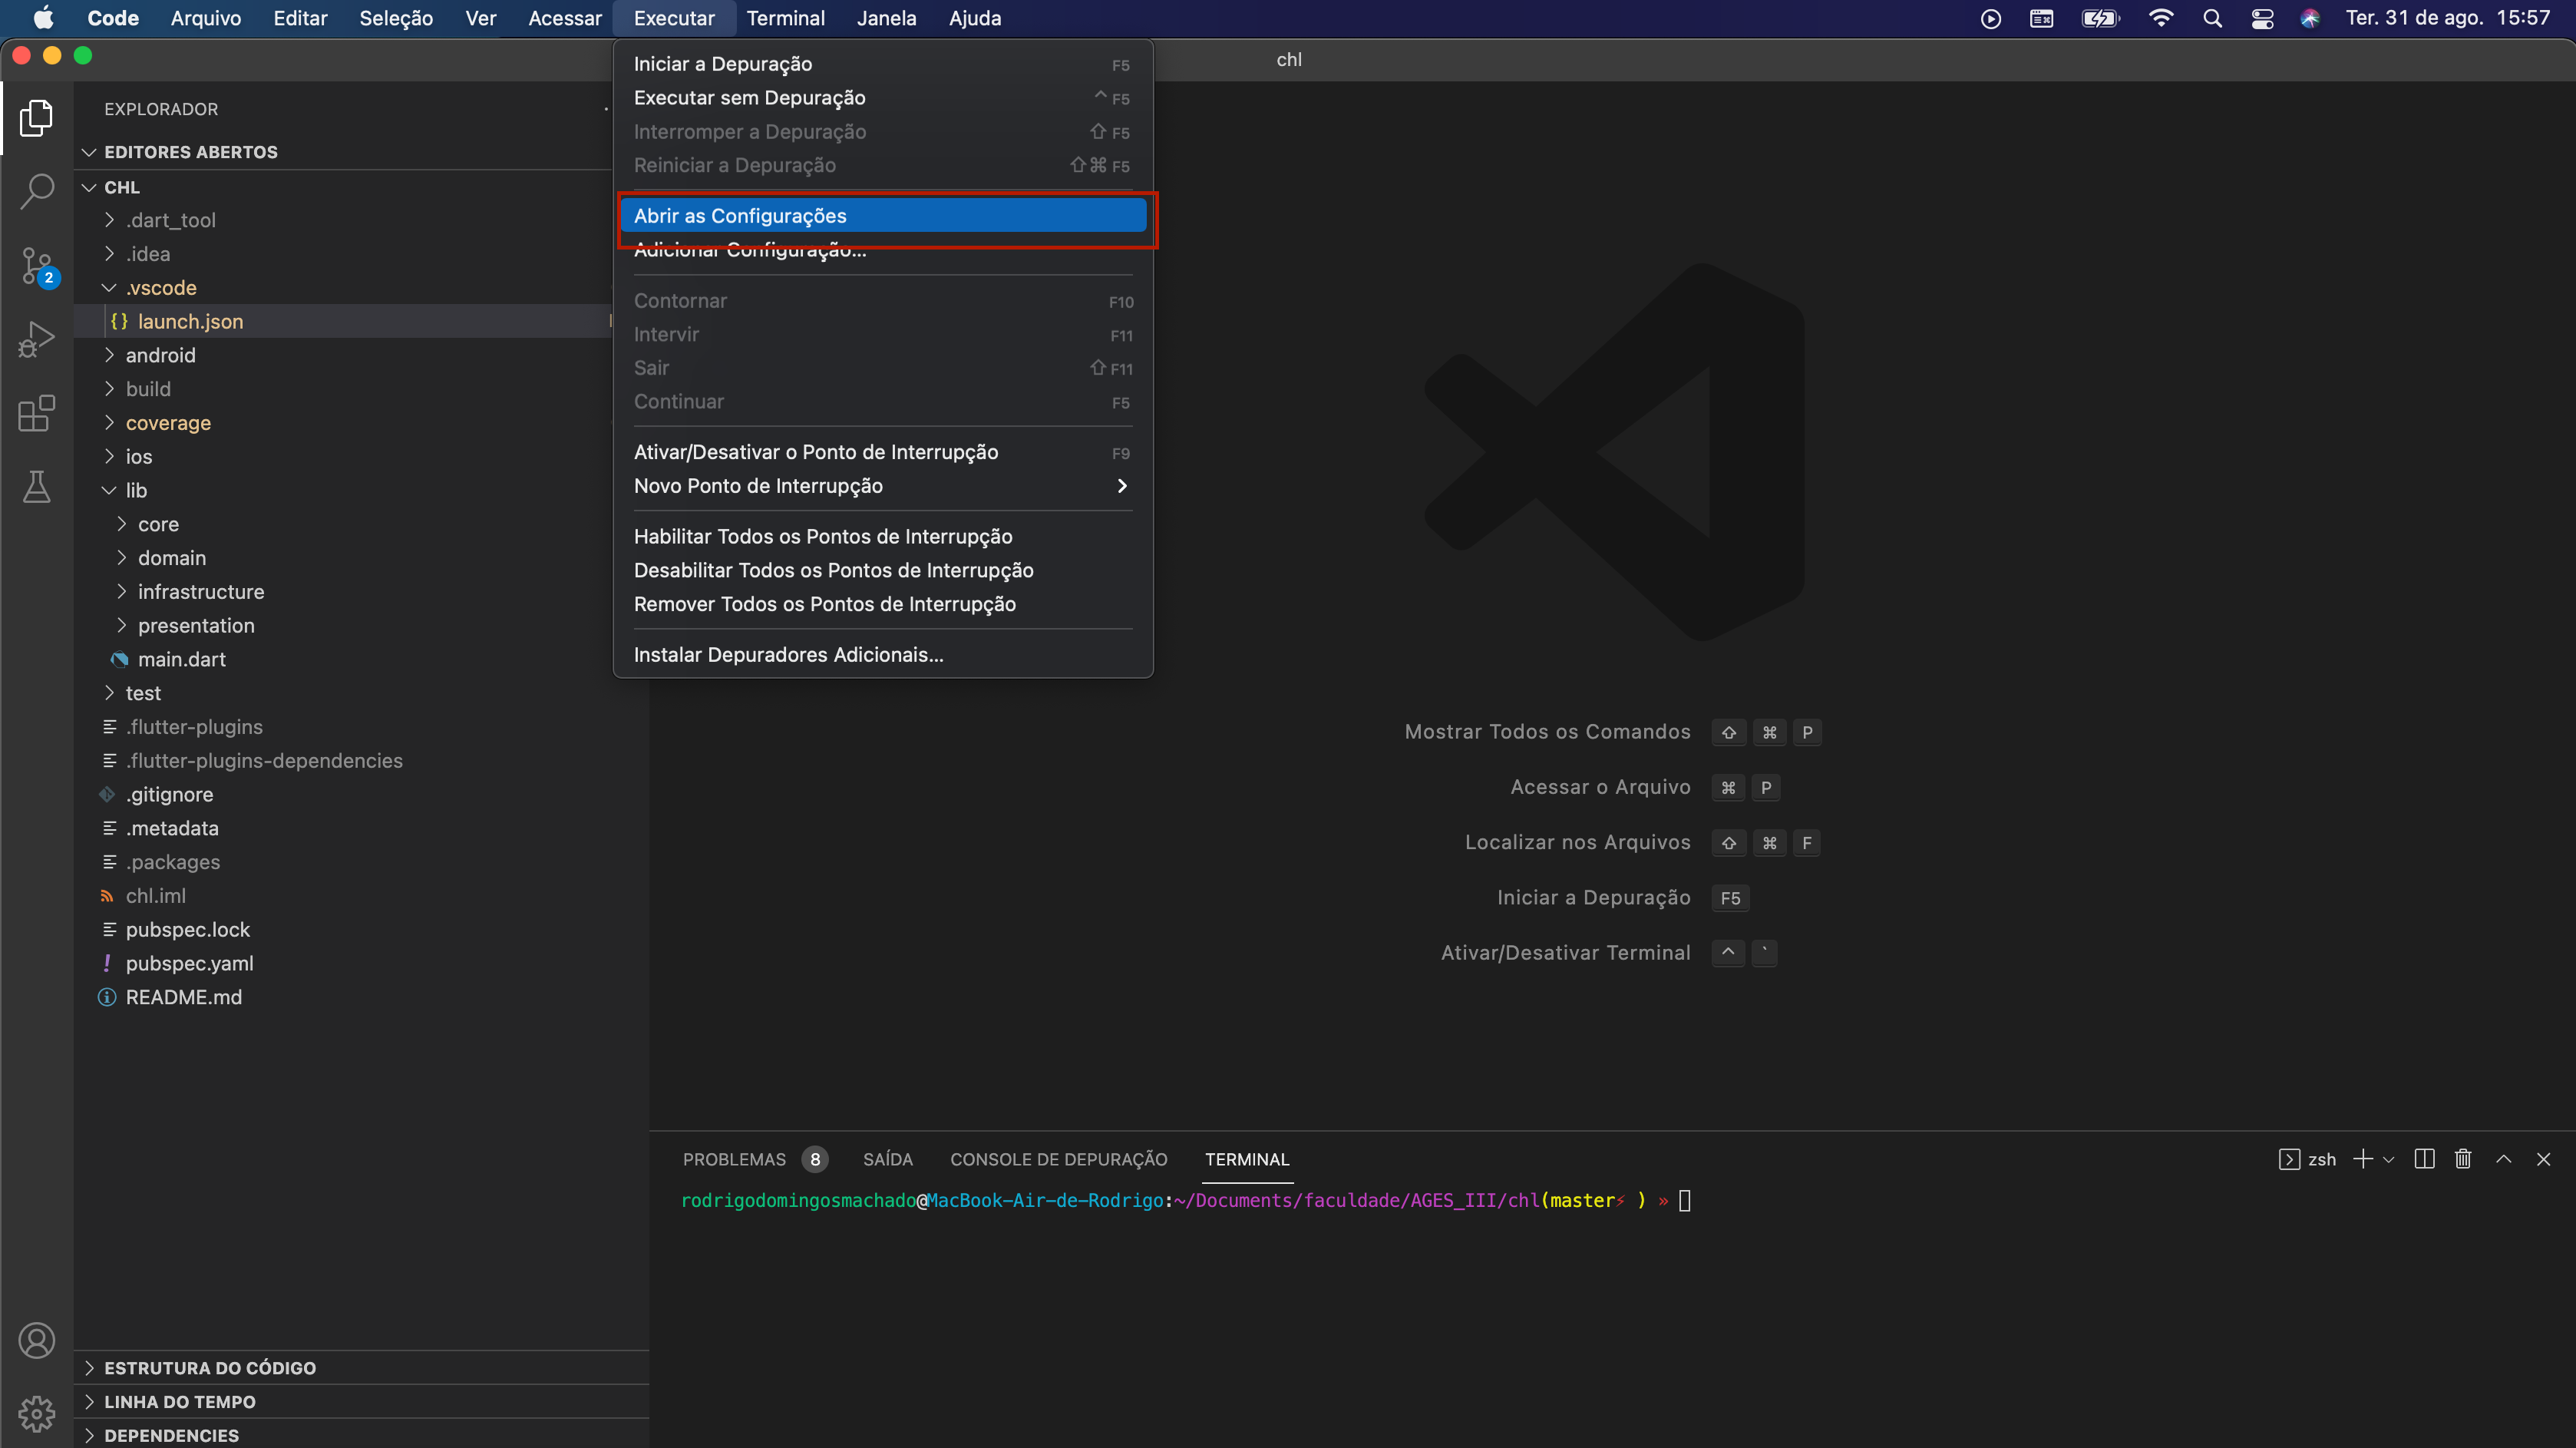
Task: Open the Run and Debug view
Action: pos(37,339)
